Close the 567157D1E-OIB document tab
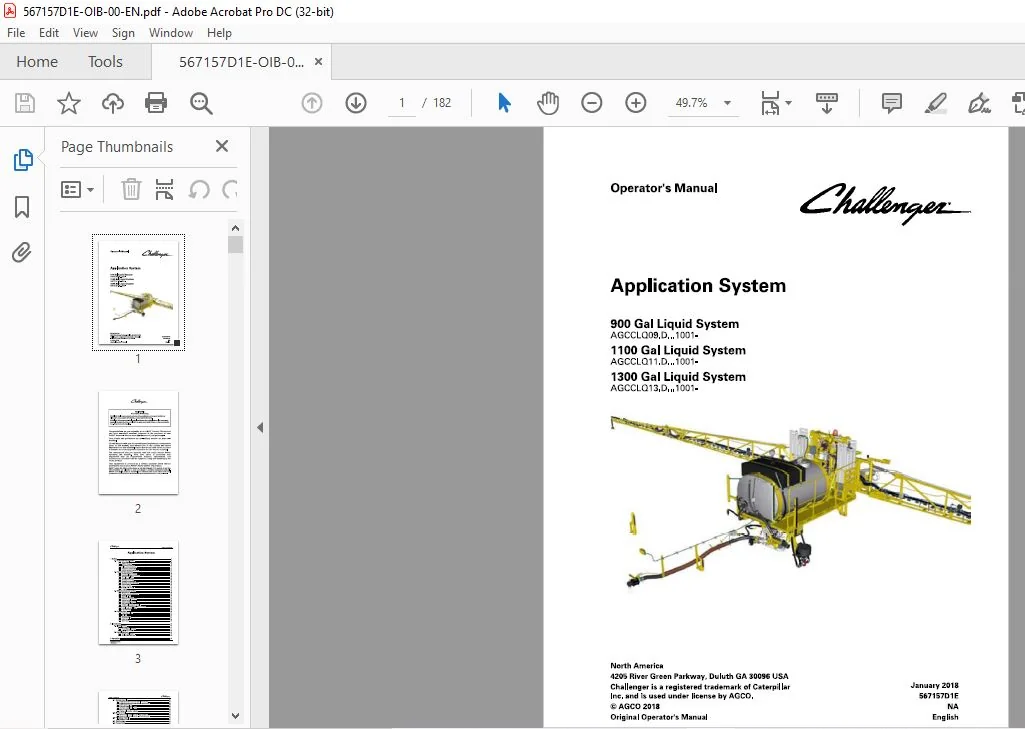Viewport: 1025px width, 729px height. coord(318,61)
